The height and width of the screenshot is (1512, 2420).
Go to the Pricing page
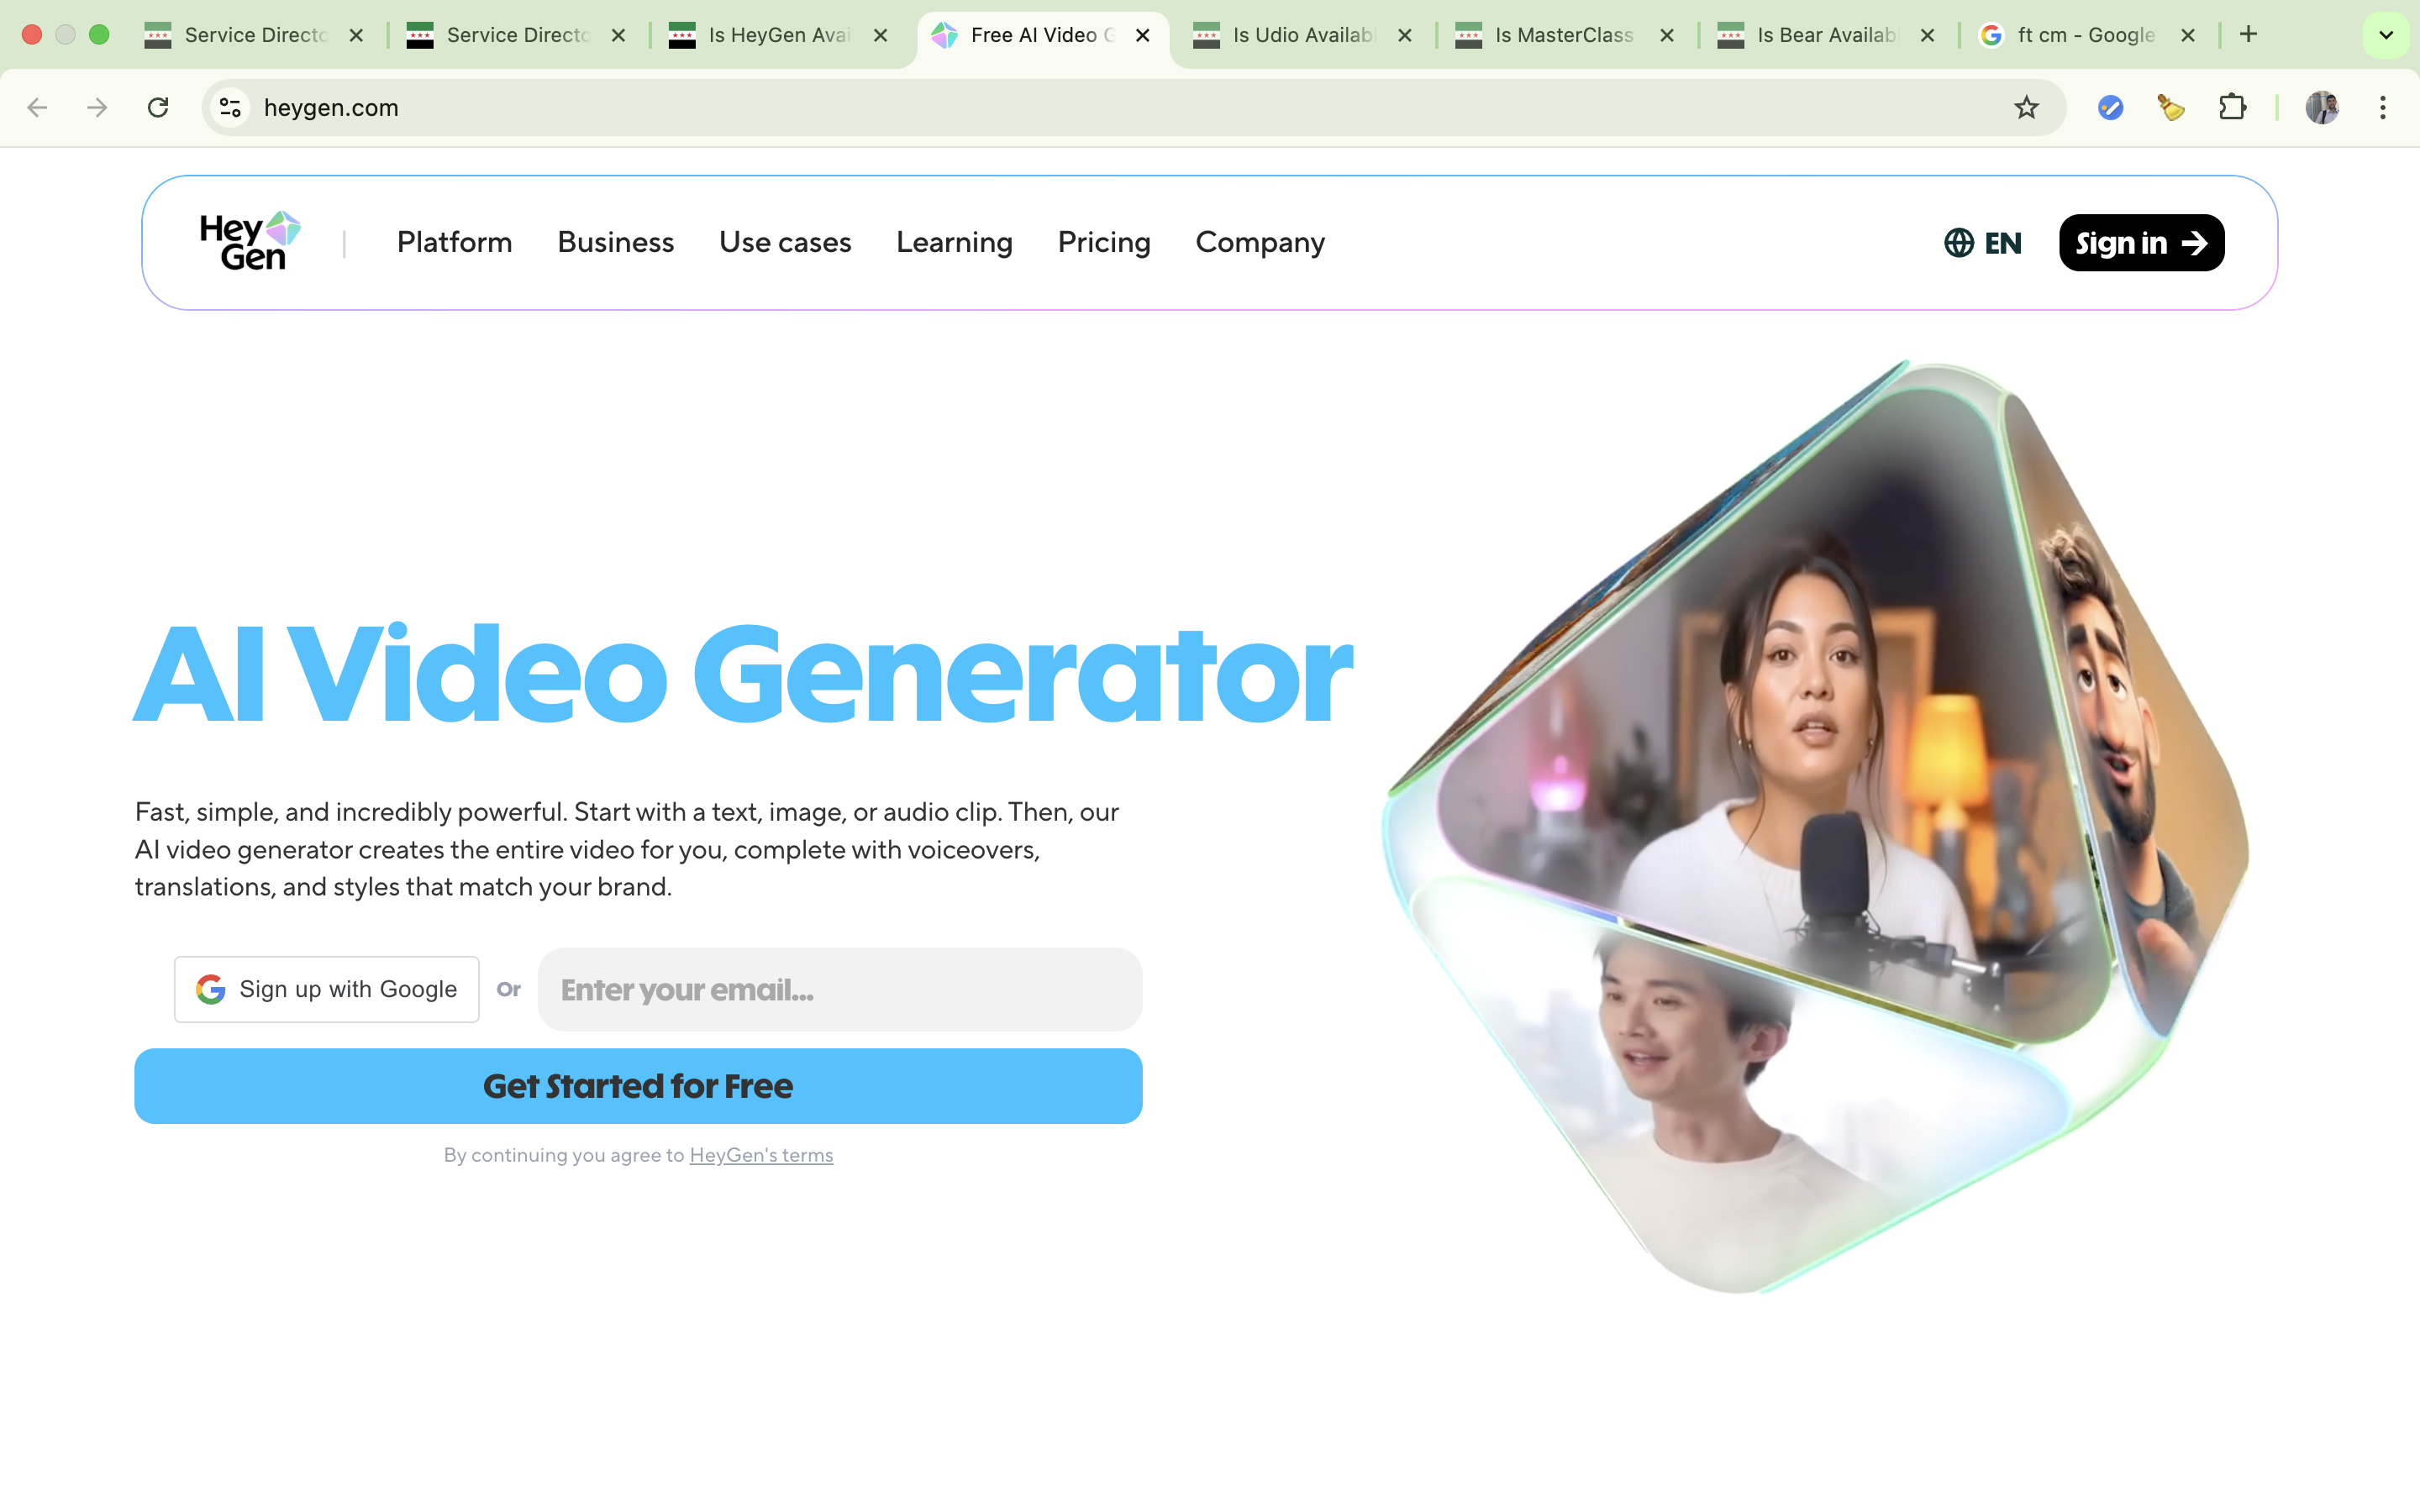tap(1104, 242)
